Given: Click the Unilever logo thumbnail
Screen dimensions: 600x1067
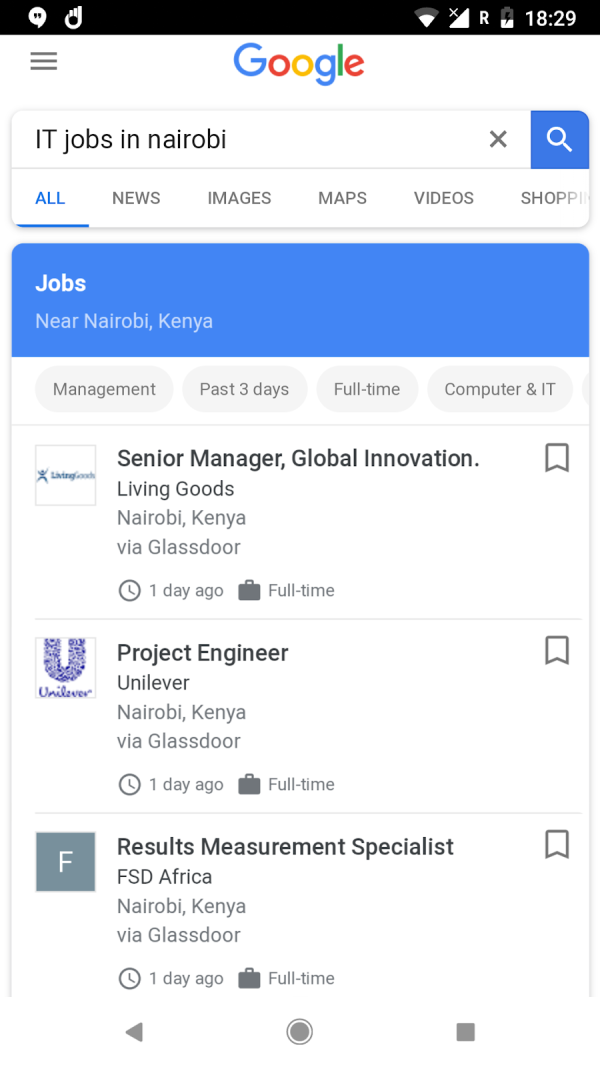Looking at the screenshot, I should (x=65, y=667).
